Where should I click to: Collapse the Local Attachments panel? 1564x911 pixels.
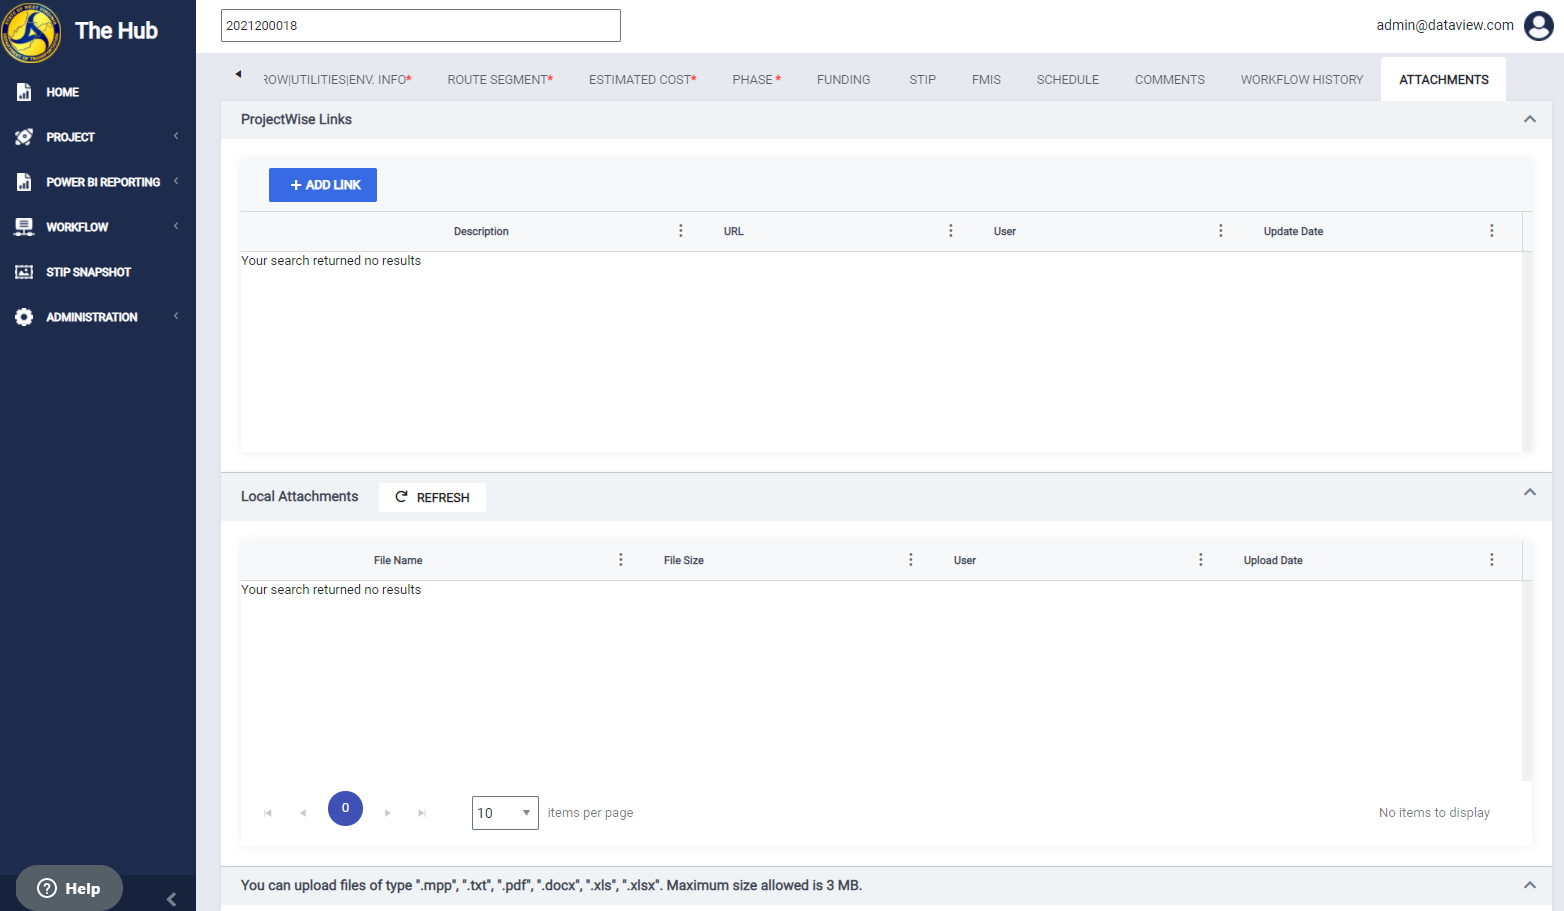1530,492
